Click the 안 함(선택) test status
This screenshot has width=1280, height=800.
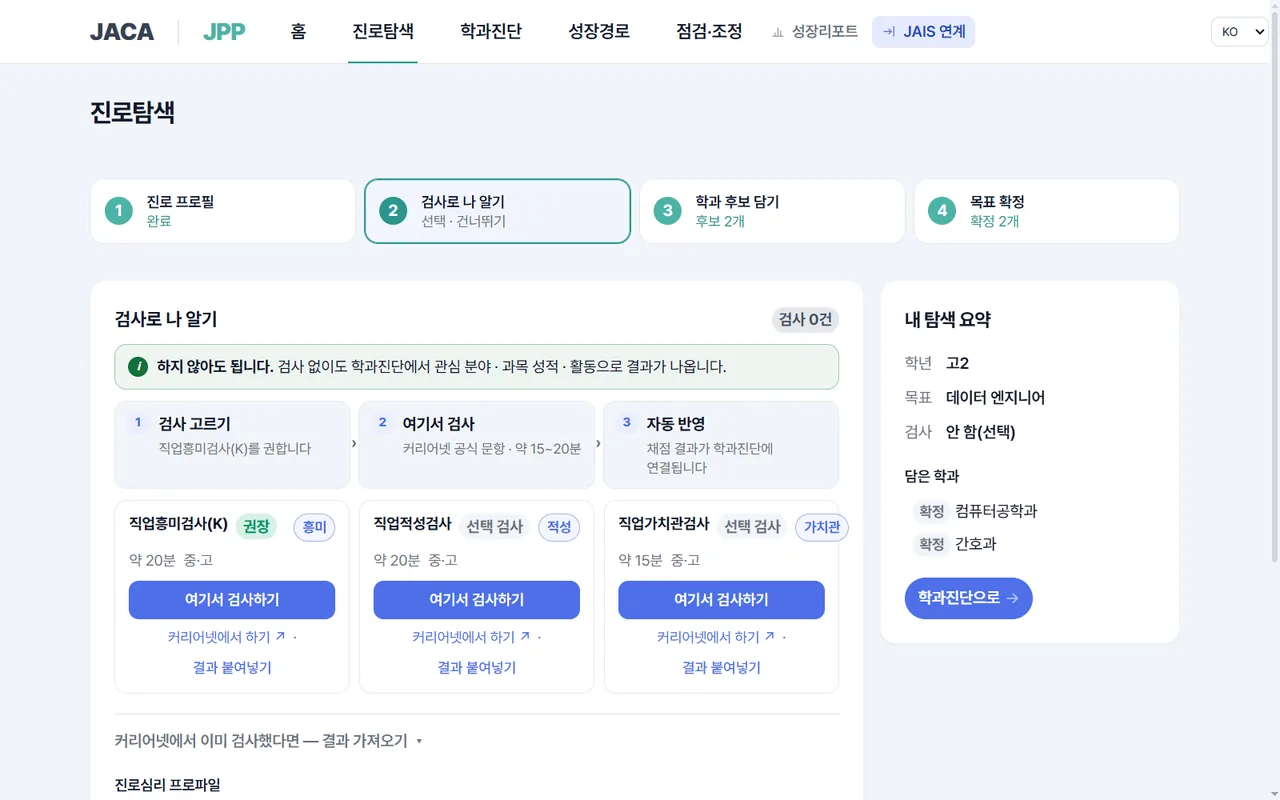point(980,432)
